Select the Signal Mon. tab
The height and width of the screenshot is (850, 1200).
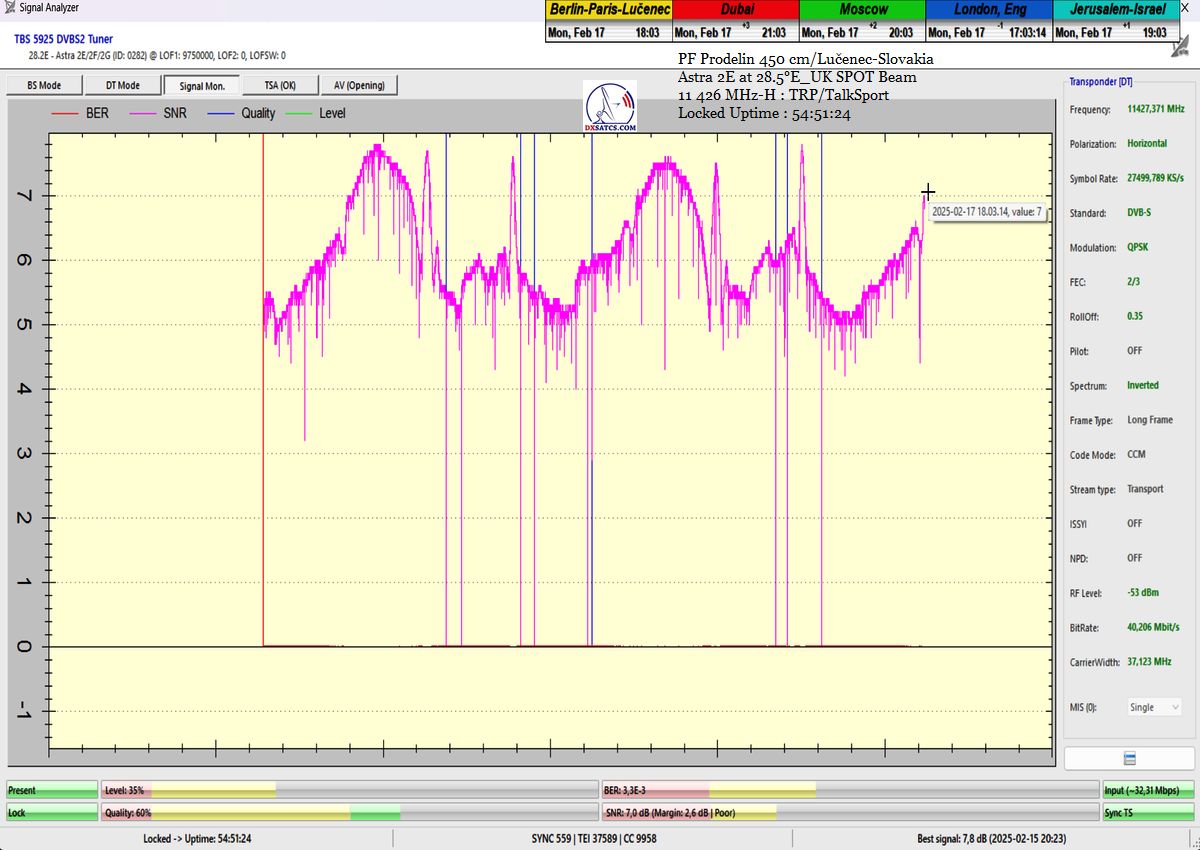[x=202, y=86]
